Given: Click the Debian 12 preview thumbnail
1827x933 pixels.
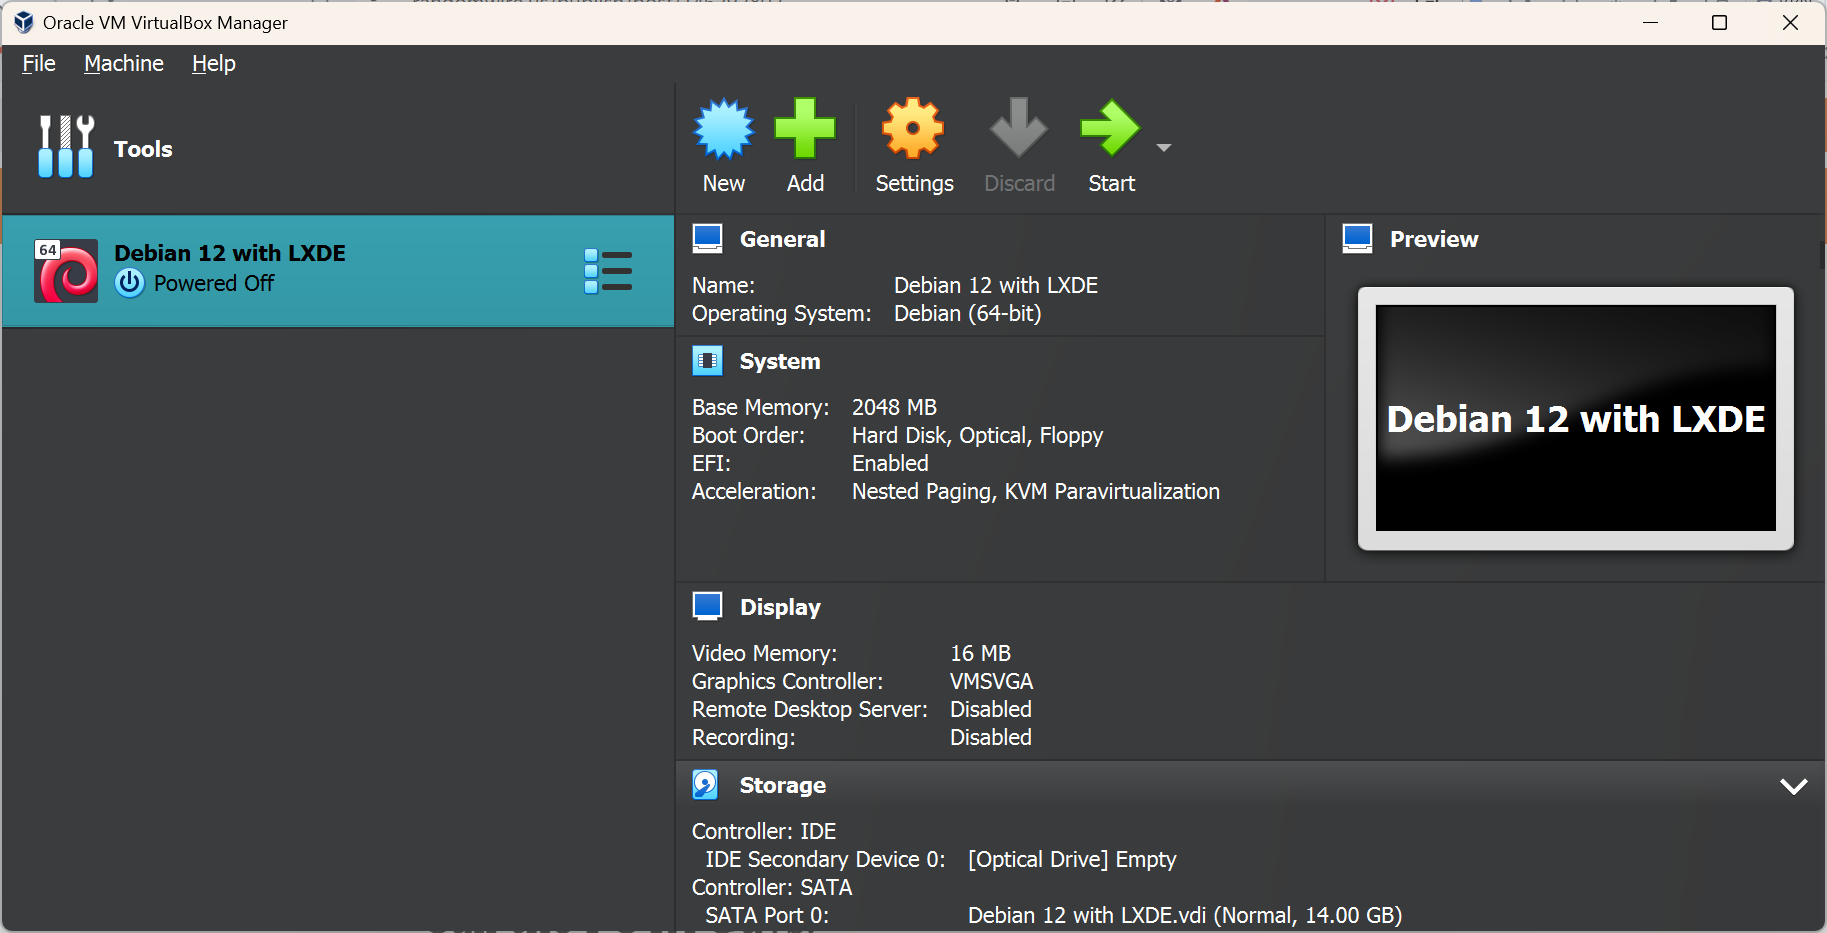Looking at the screenshot, I should click(x=1575, y=418).
